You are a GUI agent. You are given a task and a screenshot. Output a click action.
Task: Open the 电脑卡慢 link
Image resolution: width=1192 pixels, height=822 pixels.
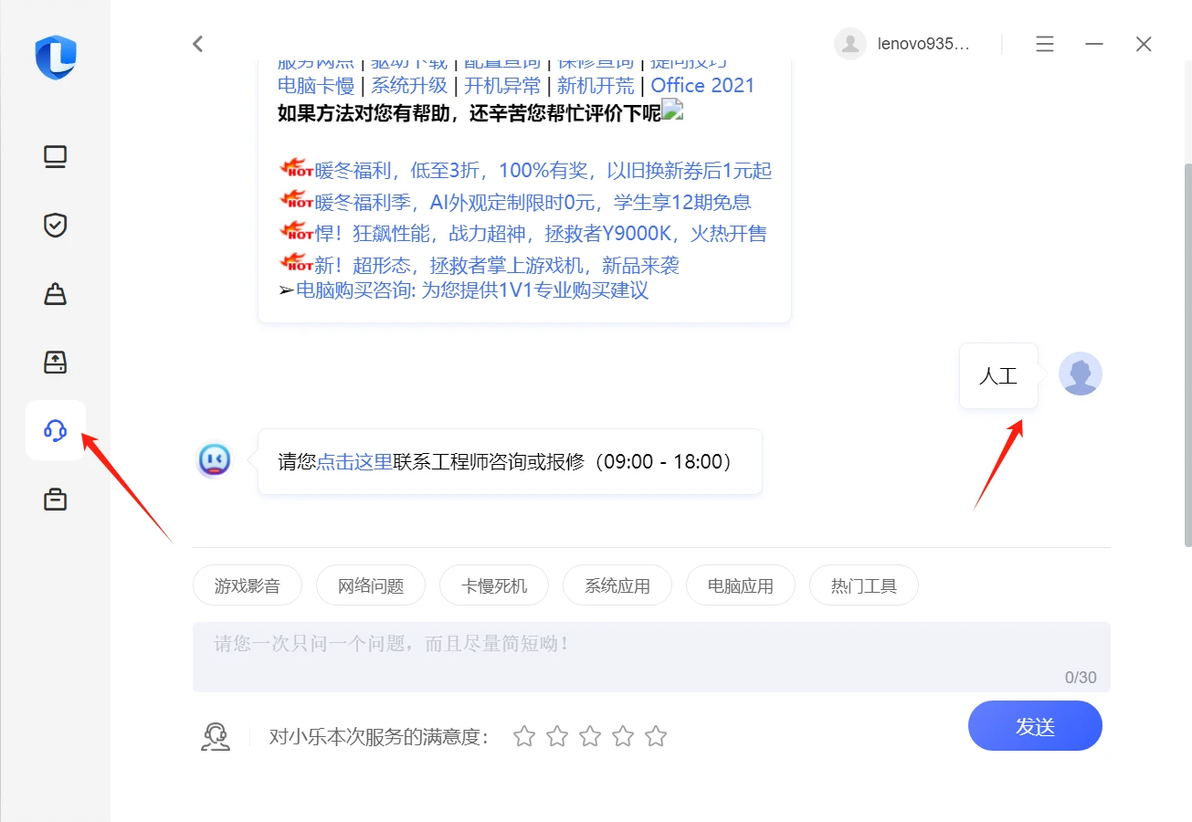click(x=315, y=86)
